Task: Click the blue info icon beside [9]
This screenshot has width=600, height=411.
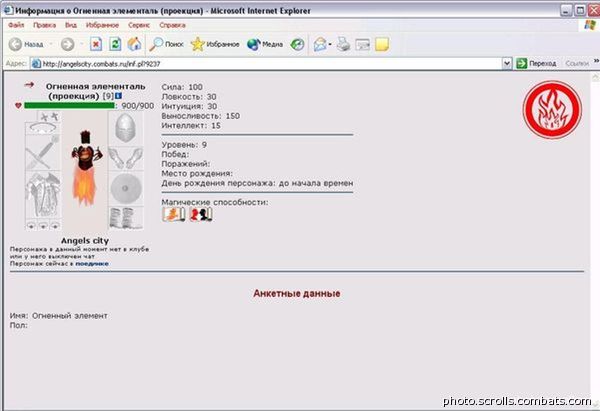Action: pyautogui.click(x=118, y=96)
